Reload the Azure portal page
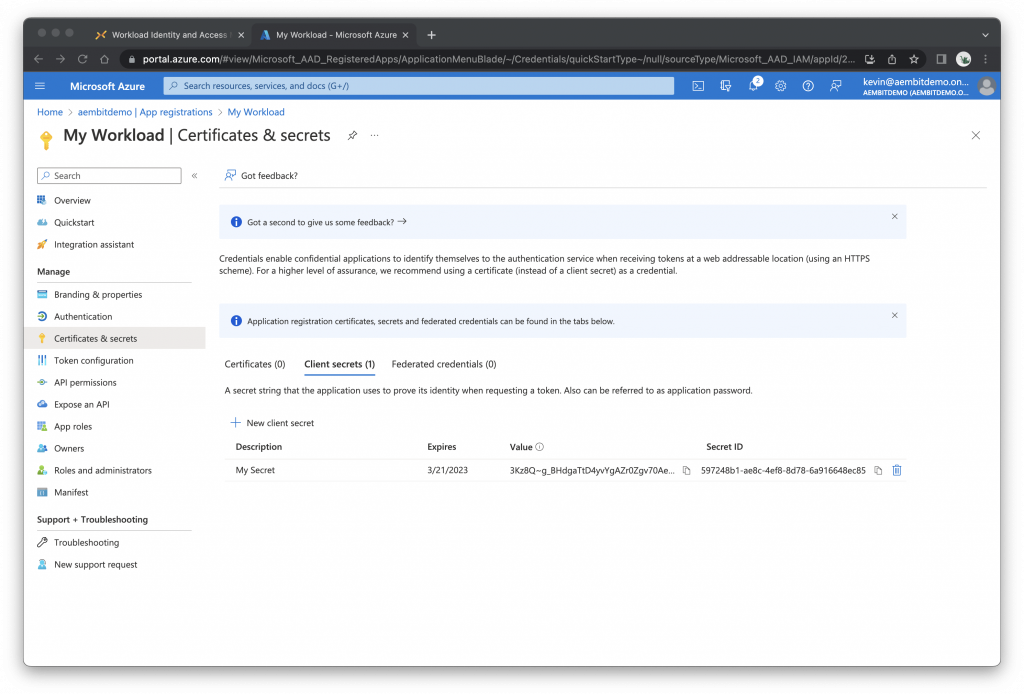The height and width of the screenshot is (695, 1024). (82, 59)
